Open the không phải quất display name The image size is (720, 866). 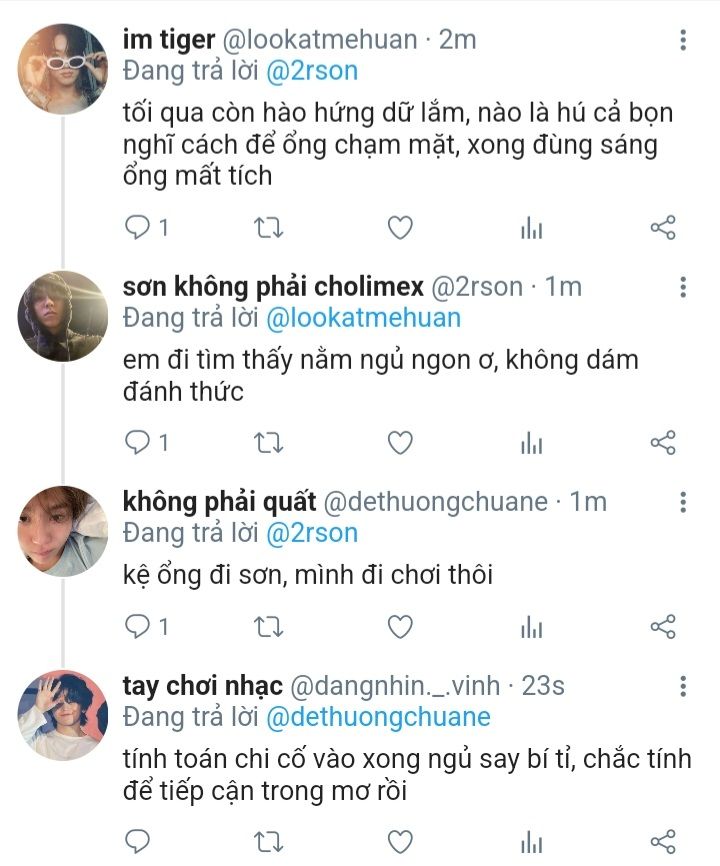[219, 501]
